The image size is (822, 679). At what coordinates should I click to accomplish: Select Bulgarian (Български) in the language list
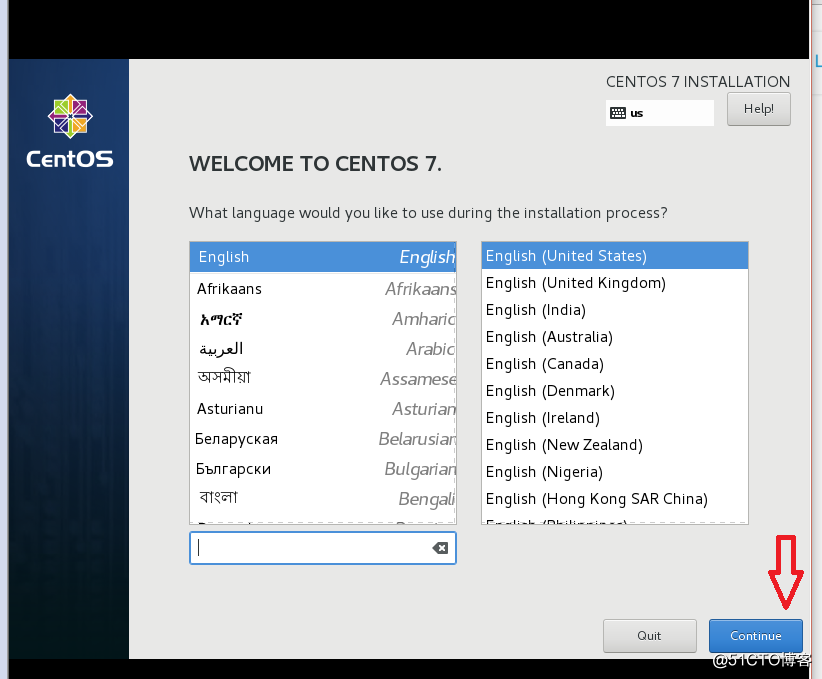(x=323, y=469)
